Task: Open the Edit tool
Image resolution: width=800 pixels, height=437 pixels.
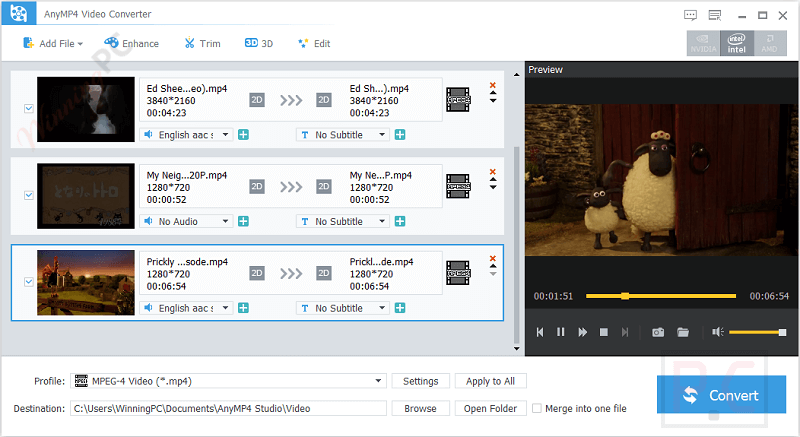Action: 314,43
